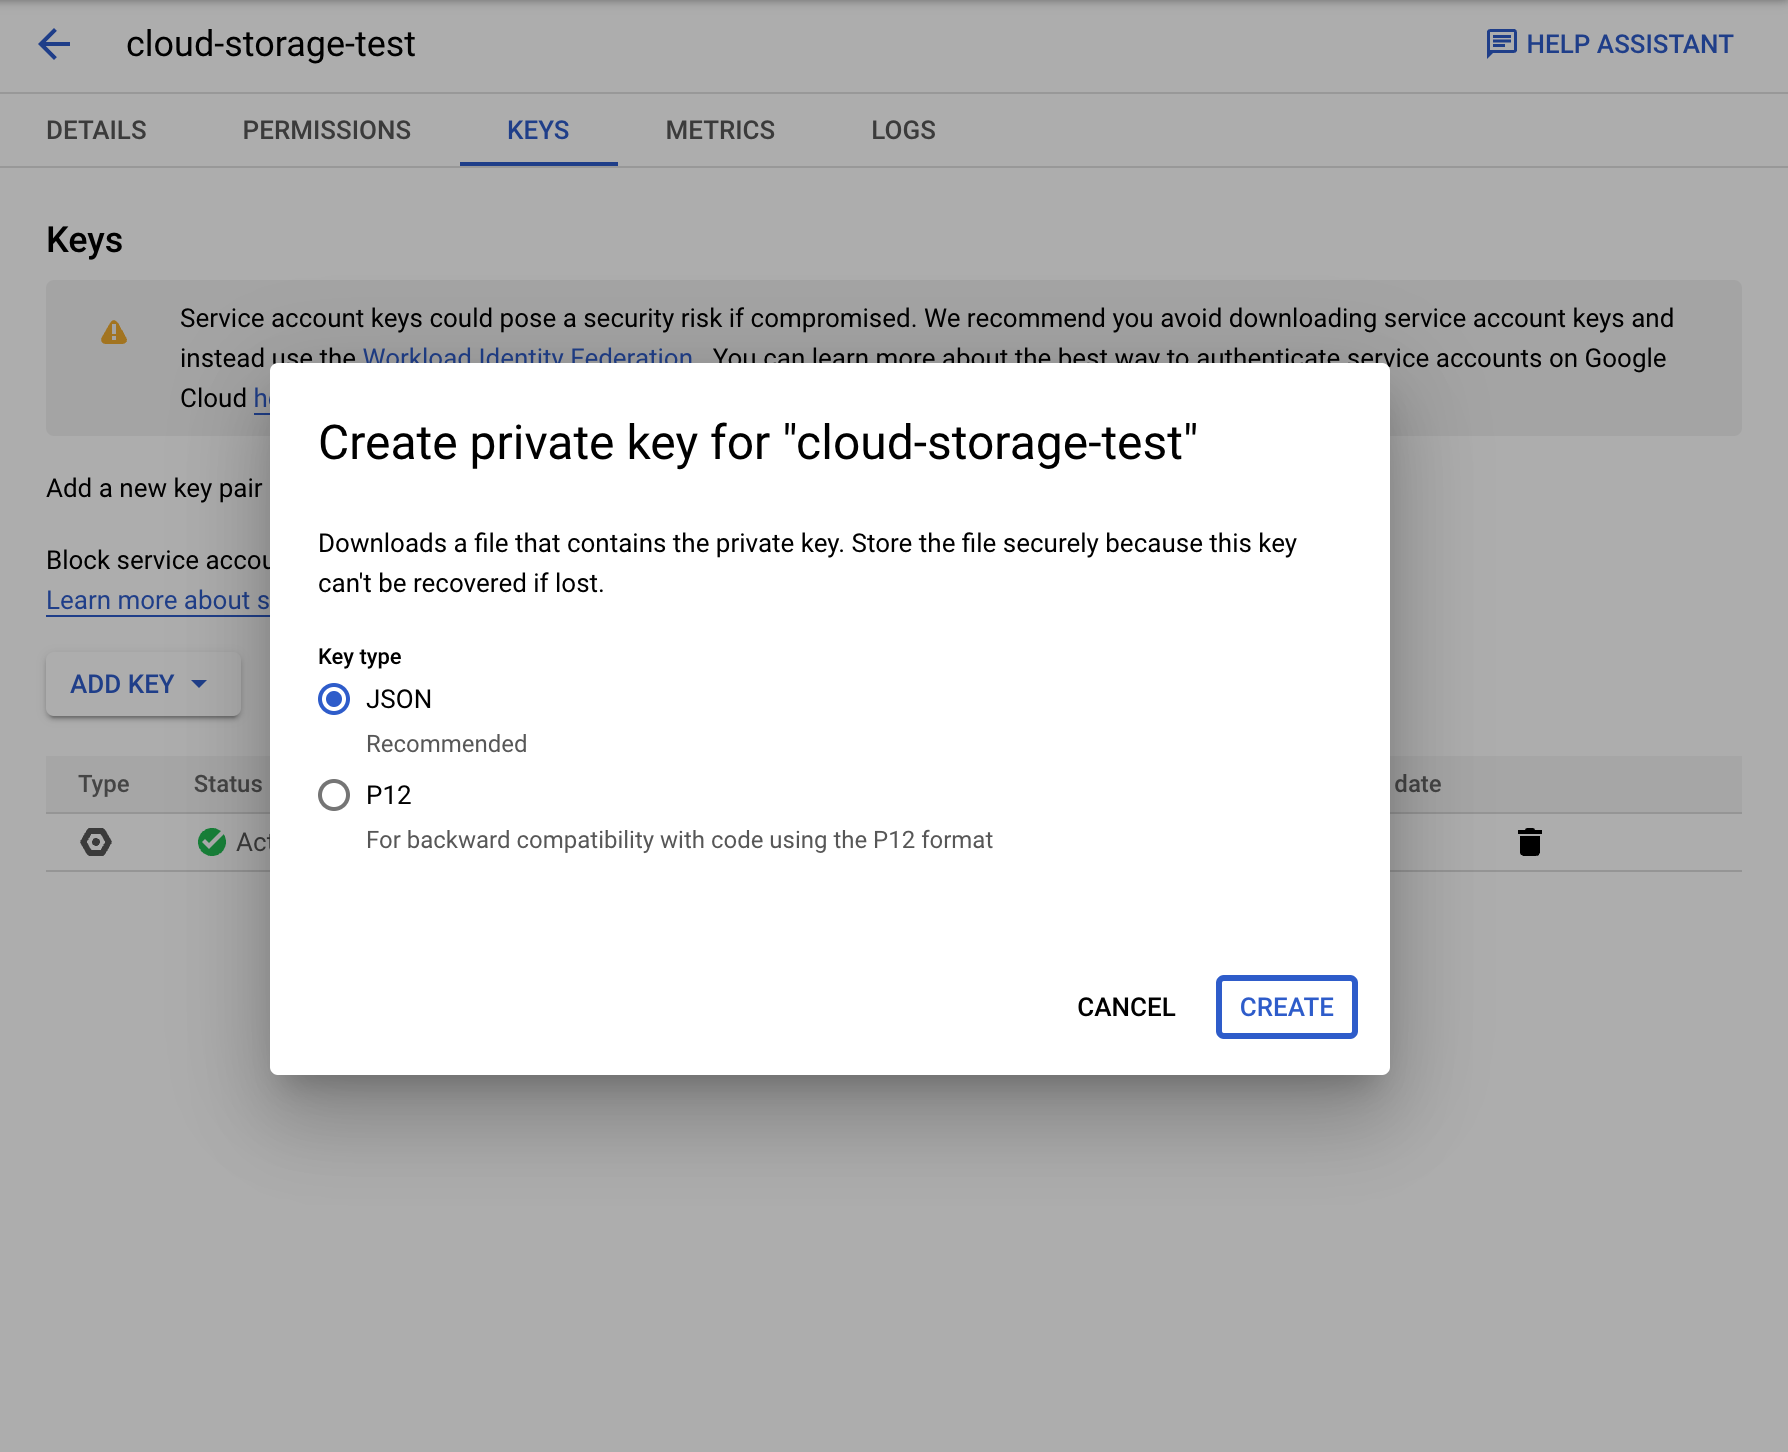Select the JSON key type
1788x1452 pixels.
[334, 699]
